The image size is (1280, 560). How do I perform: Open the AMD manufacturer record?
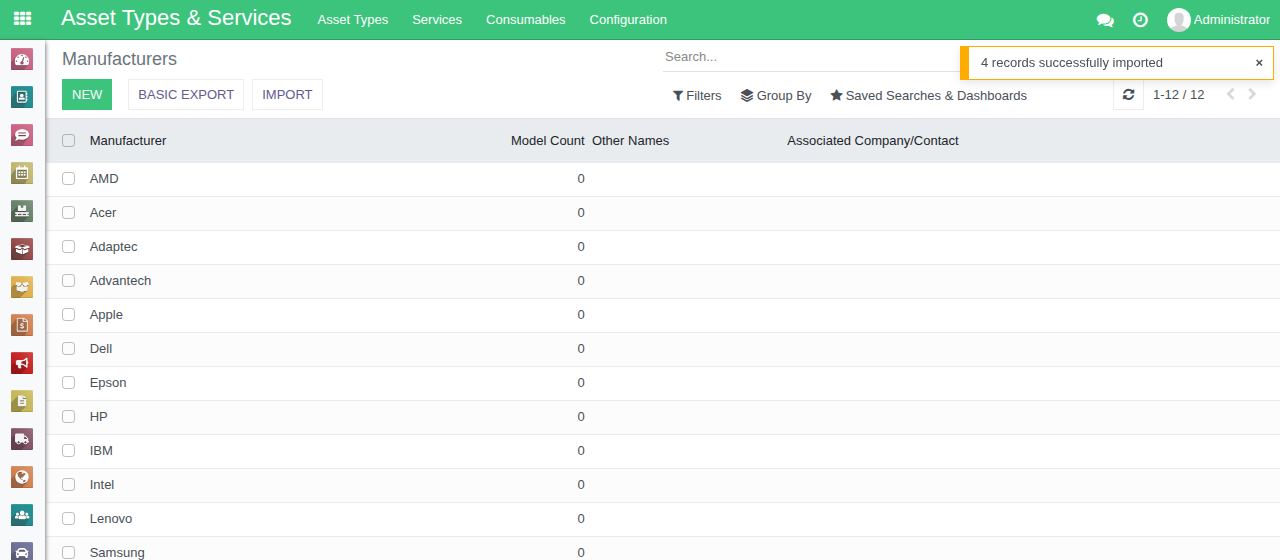104,179
